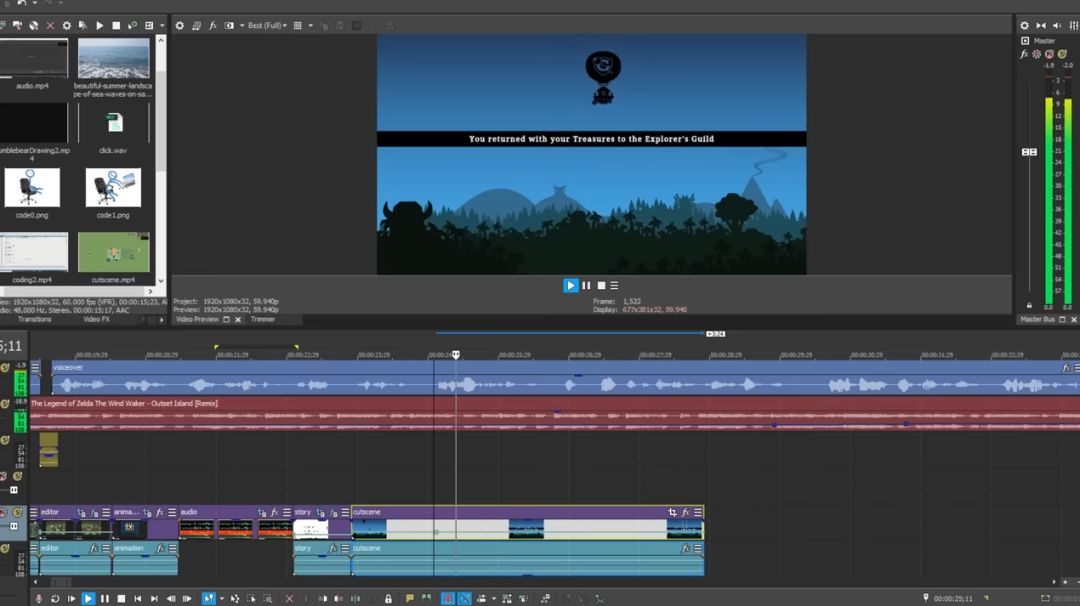Go to Start of project button
1080x606 pixels.
coord(138,599)
